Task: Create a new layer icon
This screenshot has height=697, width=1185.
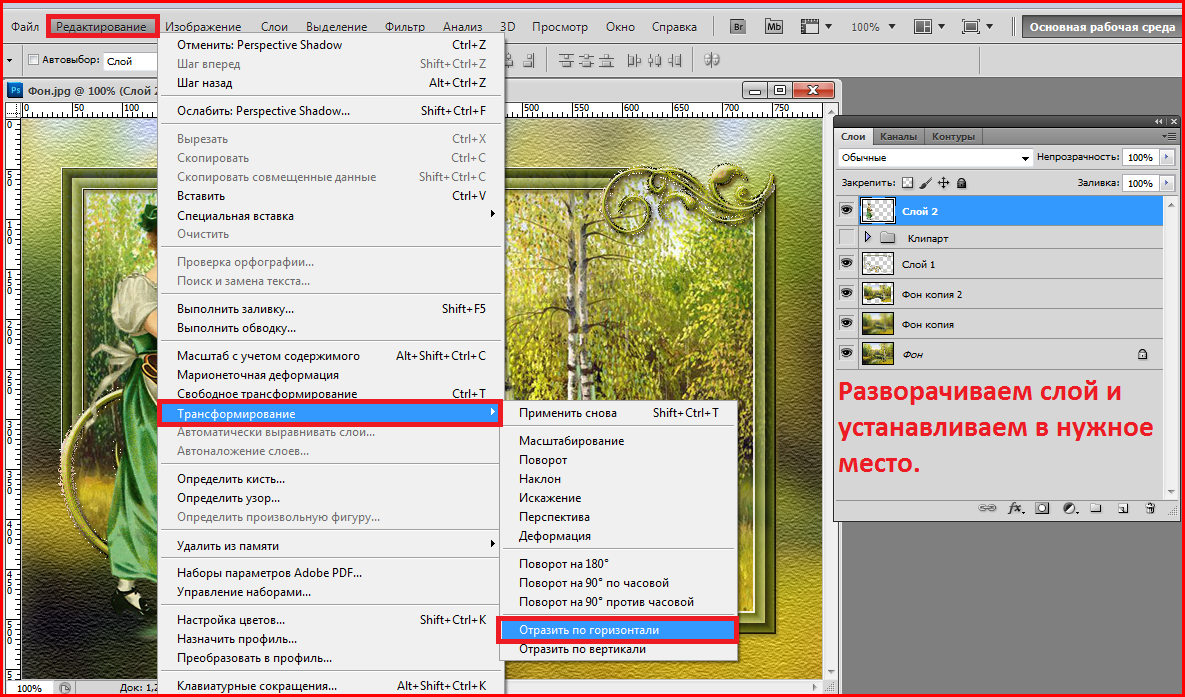Action: click(x=1123, y=508)
